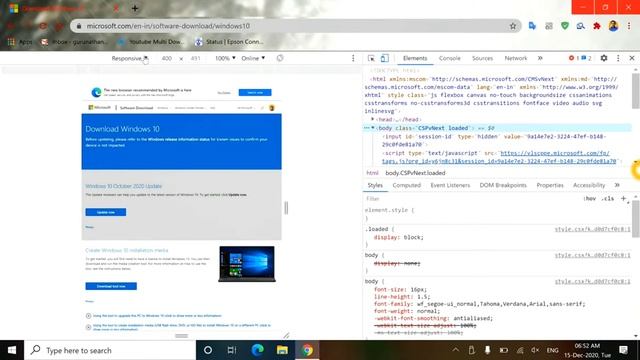Open the address bar URL
Screen dimensions: 640x360
pyautogui.click(x=168, y=26)
